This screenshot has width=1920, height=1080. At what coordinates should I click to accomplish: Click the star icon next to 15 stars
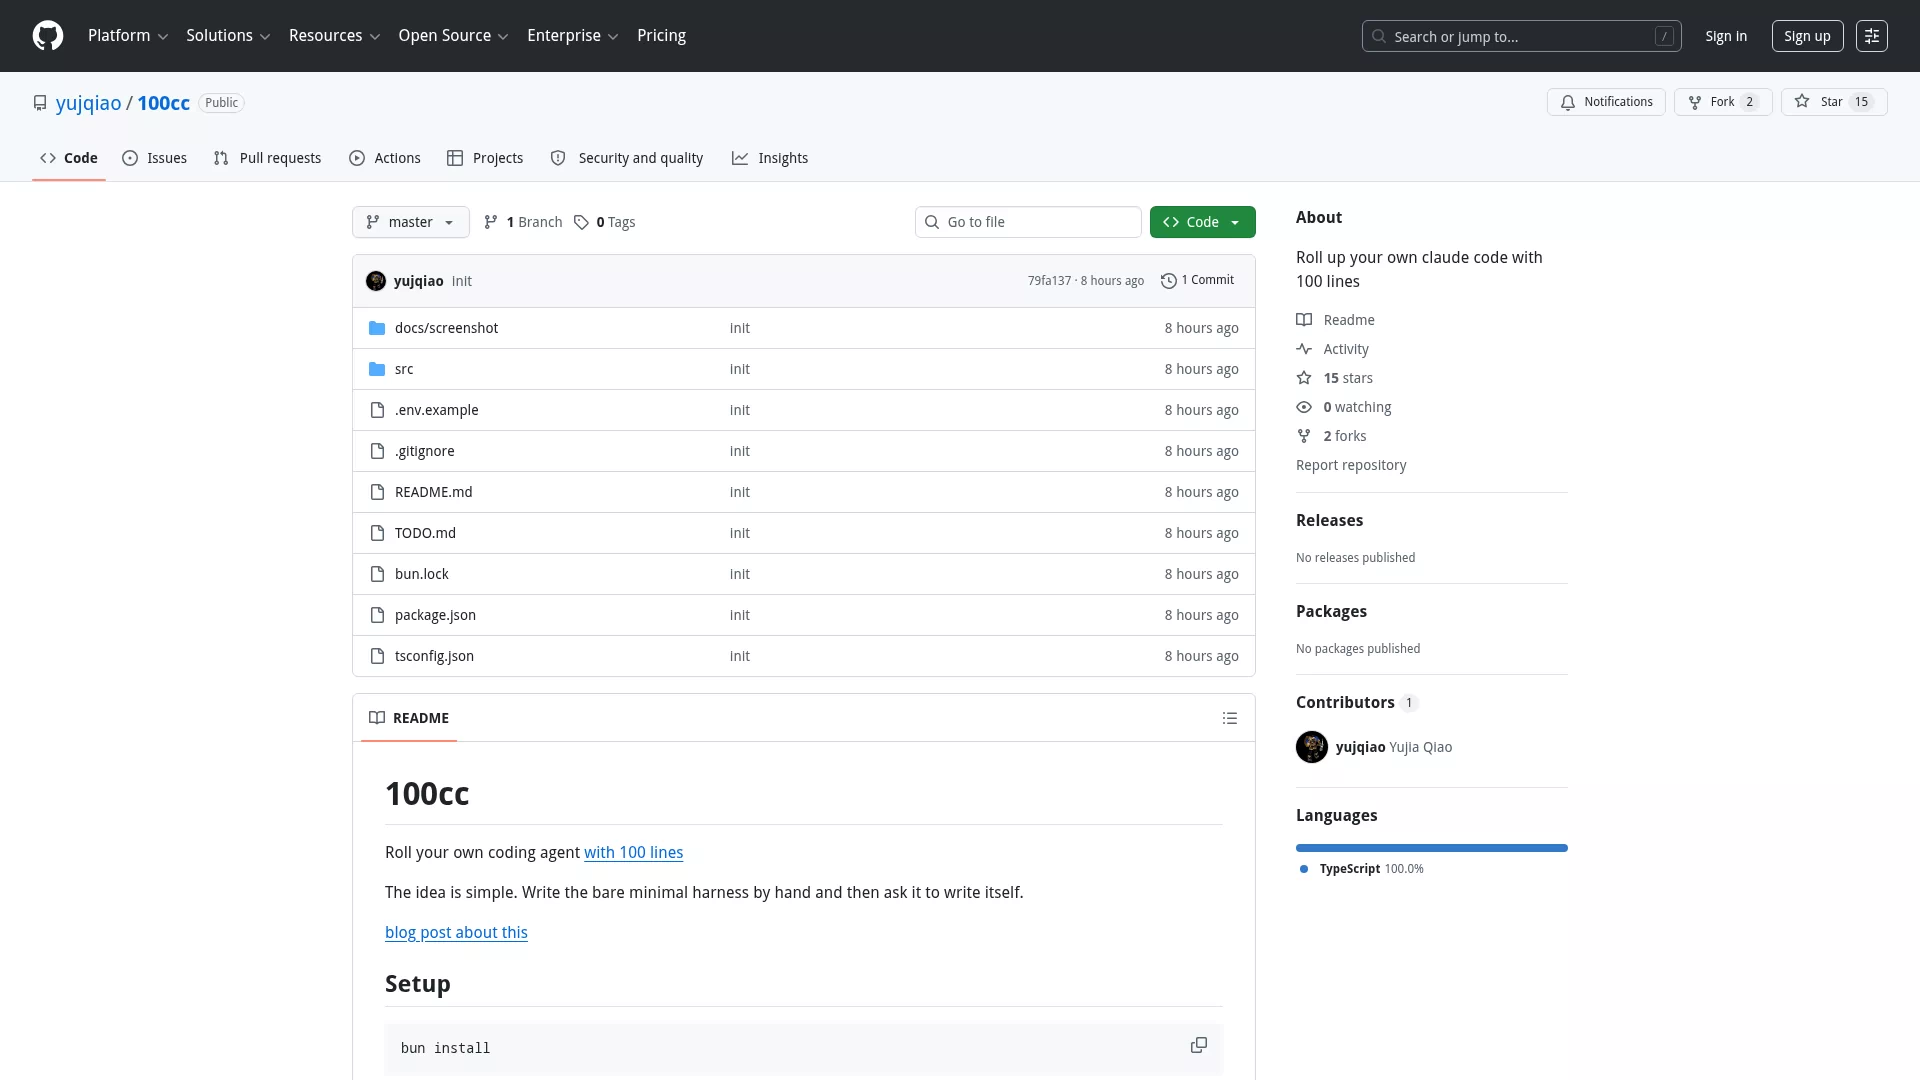[1304, 378]
